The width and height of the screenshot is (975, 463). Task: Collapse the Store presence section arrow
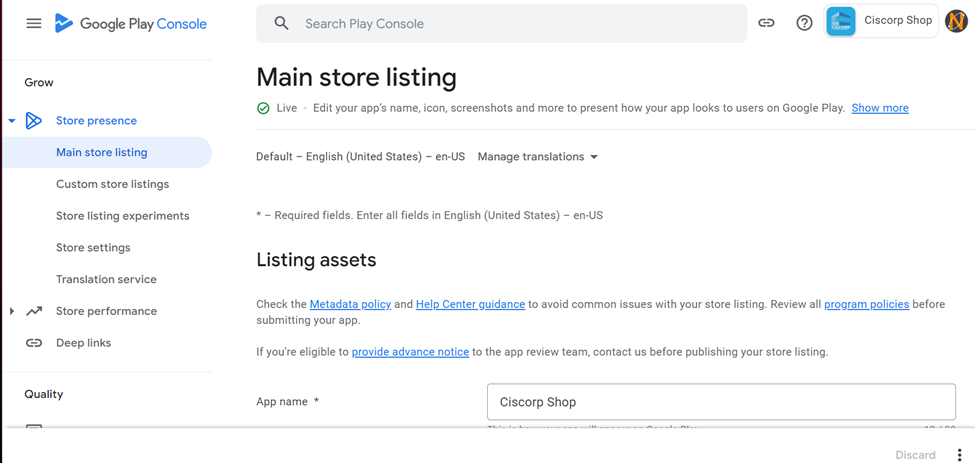(12, 121)
